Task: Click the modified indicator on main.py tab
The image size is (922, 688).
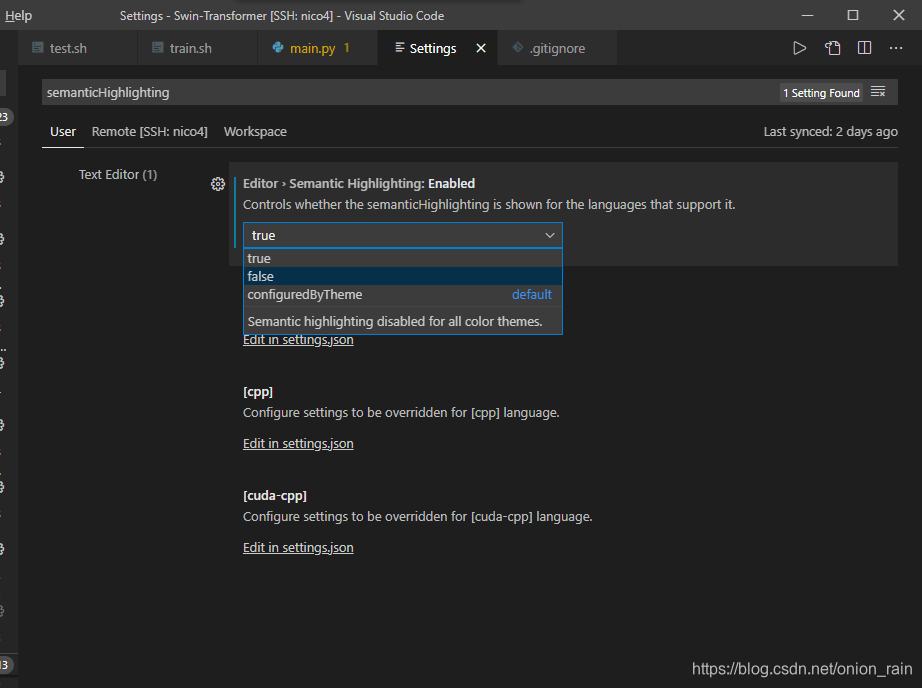Action: [x=347, y=46]
